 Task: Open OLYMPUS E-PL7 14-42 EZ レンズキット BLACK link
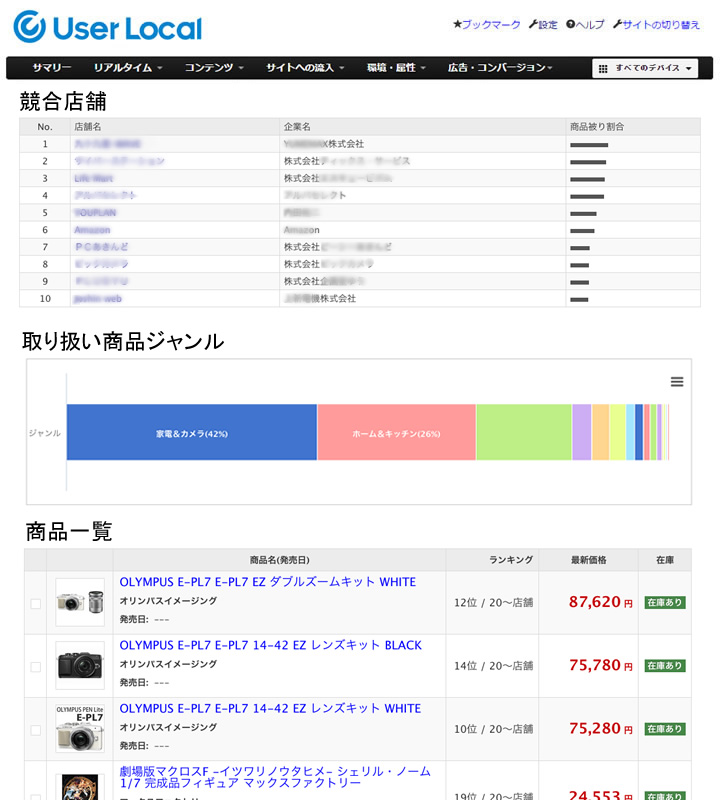[x=270, y=645]
